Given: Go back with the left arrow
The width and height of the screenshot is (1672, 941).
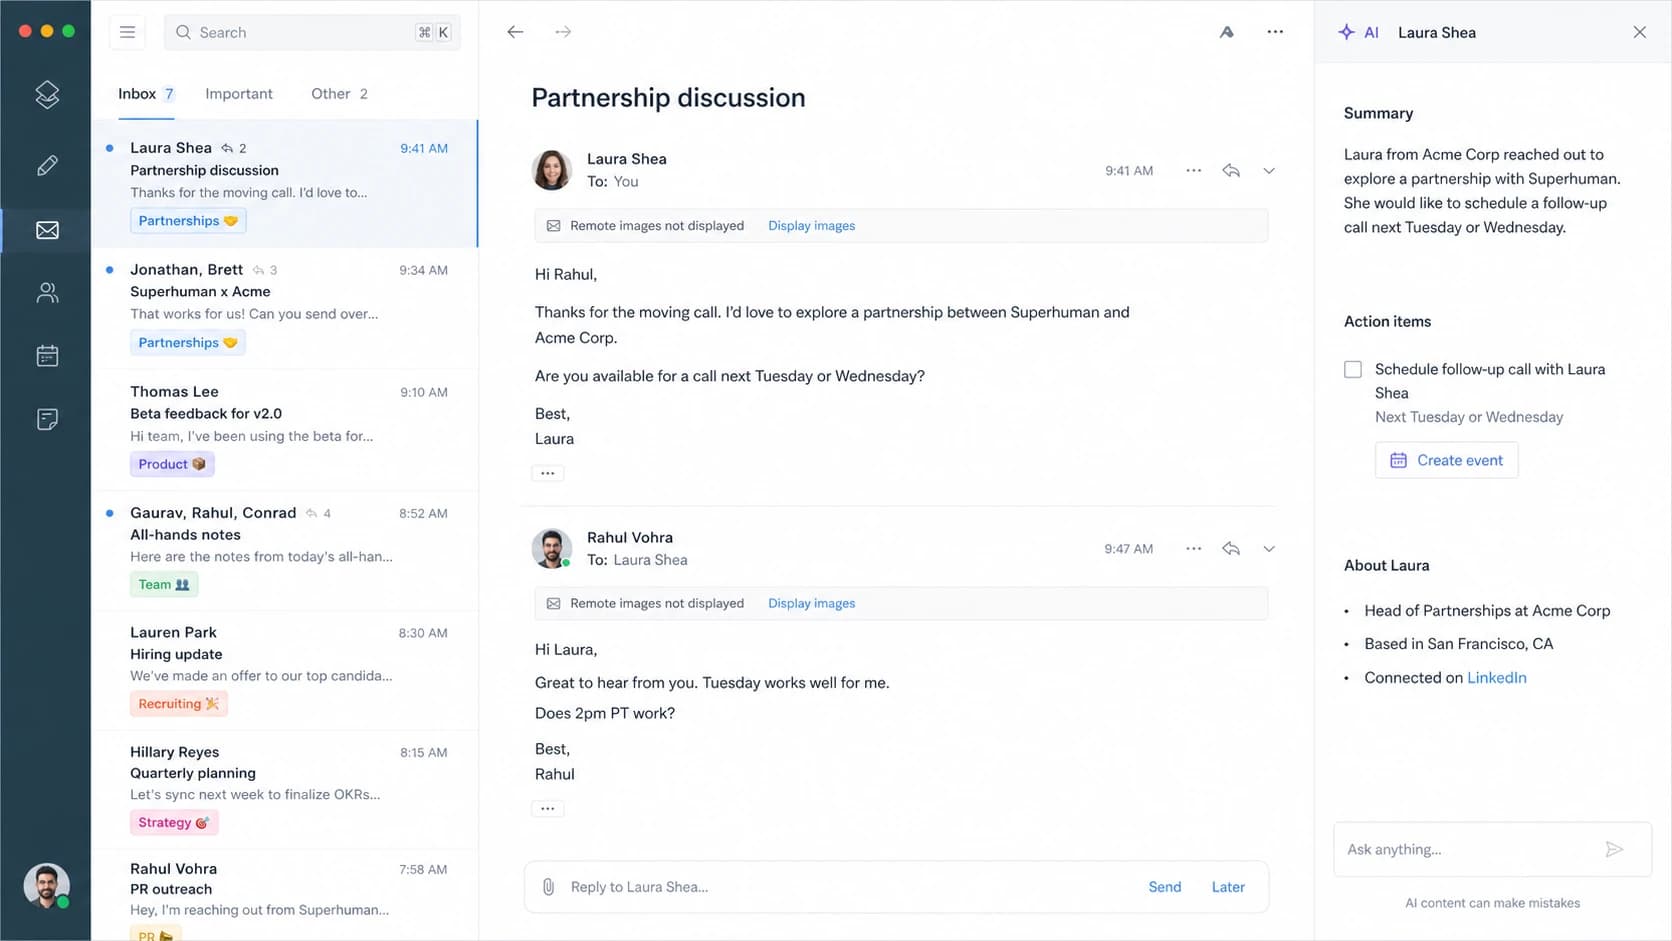Looking at the screenshot, I should [x=515, y=32].
